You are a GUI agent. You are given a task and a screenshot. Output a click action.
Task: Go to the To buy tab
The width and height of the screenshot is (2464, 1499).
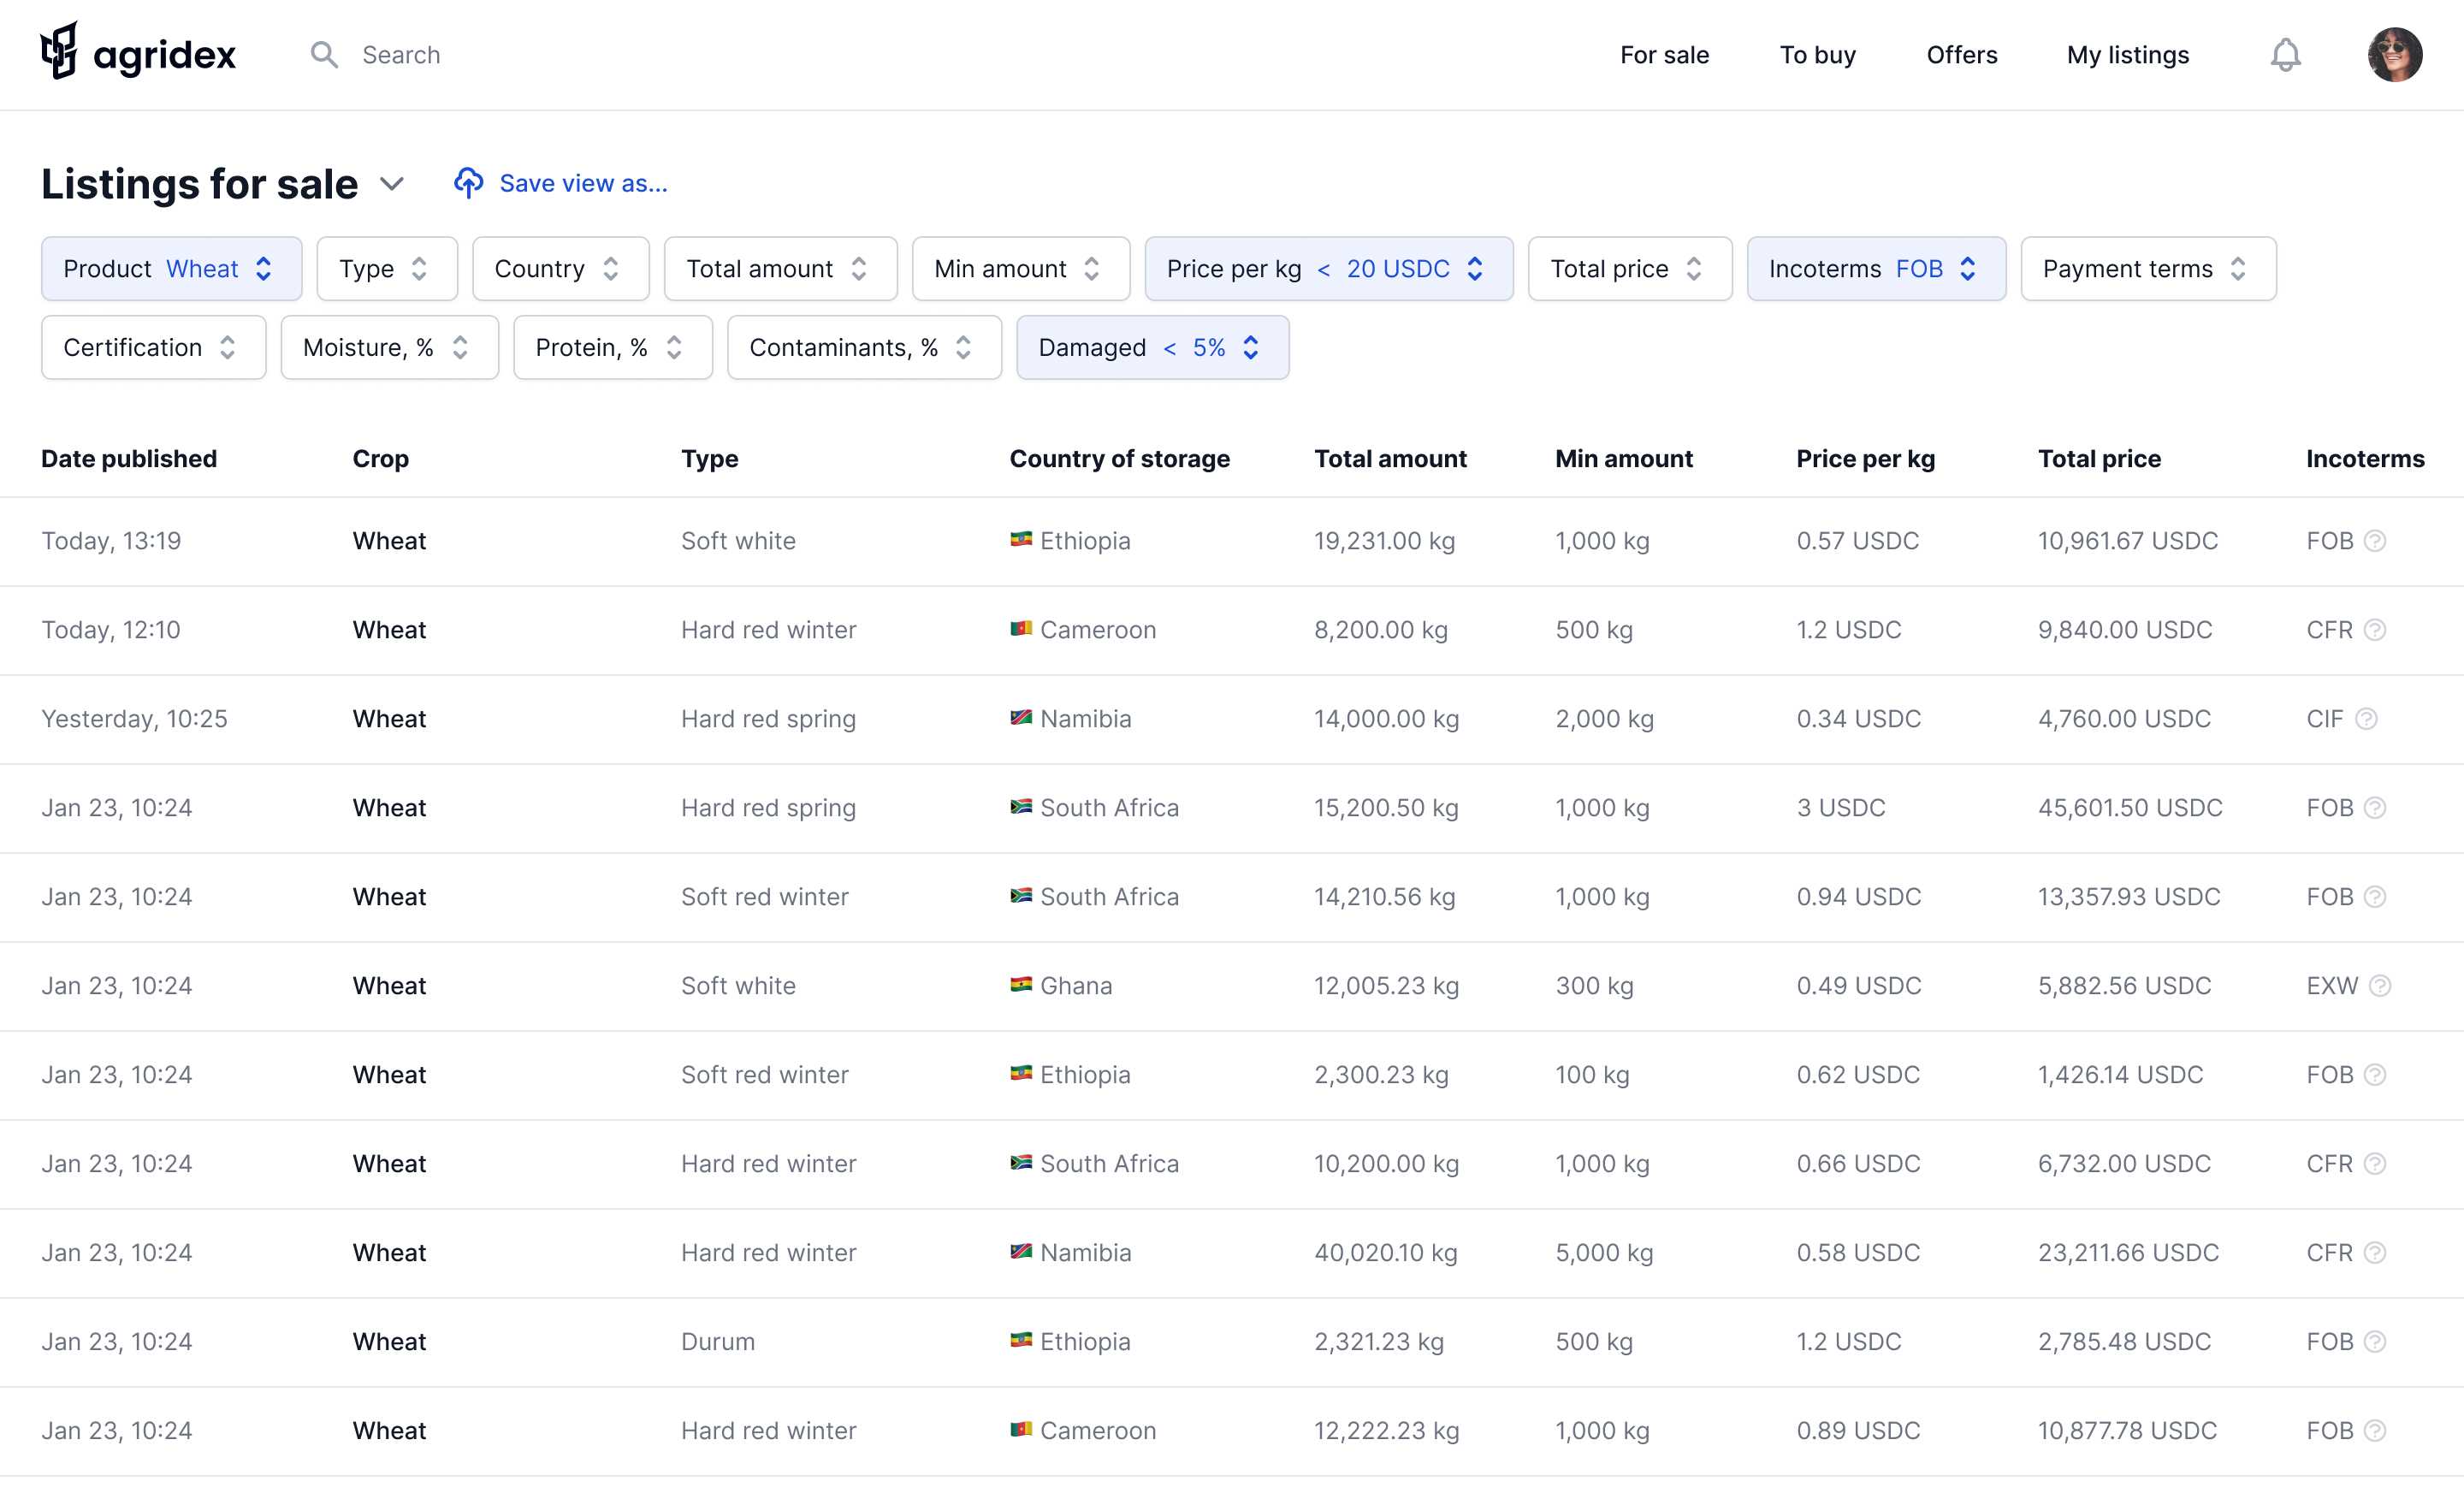(1817, 55)
